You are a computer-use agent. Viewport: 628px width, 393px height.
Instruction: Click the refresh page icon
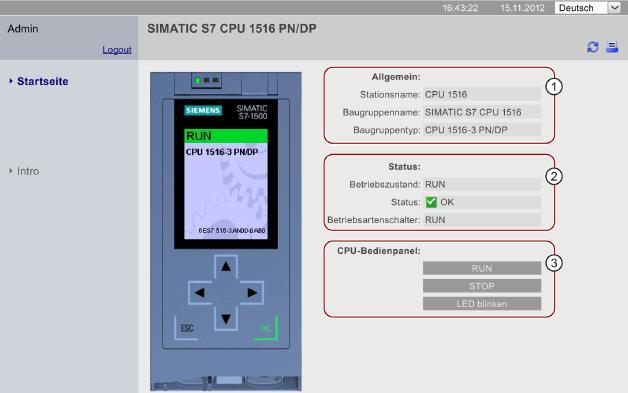[593, 47]
